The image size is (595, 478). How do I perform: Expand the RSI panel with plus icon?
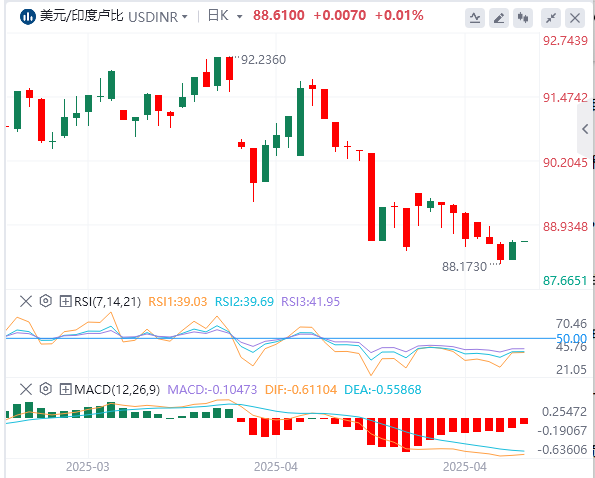pyautogui.click(x=66, y=302)
